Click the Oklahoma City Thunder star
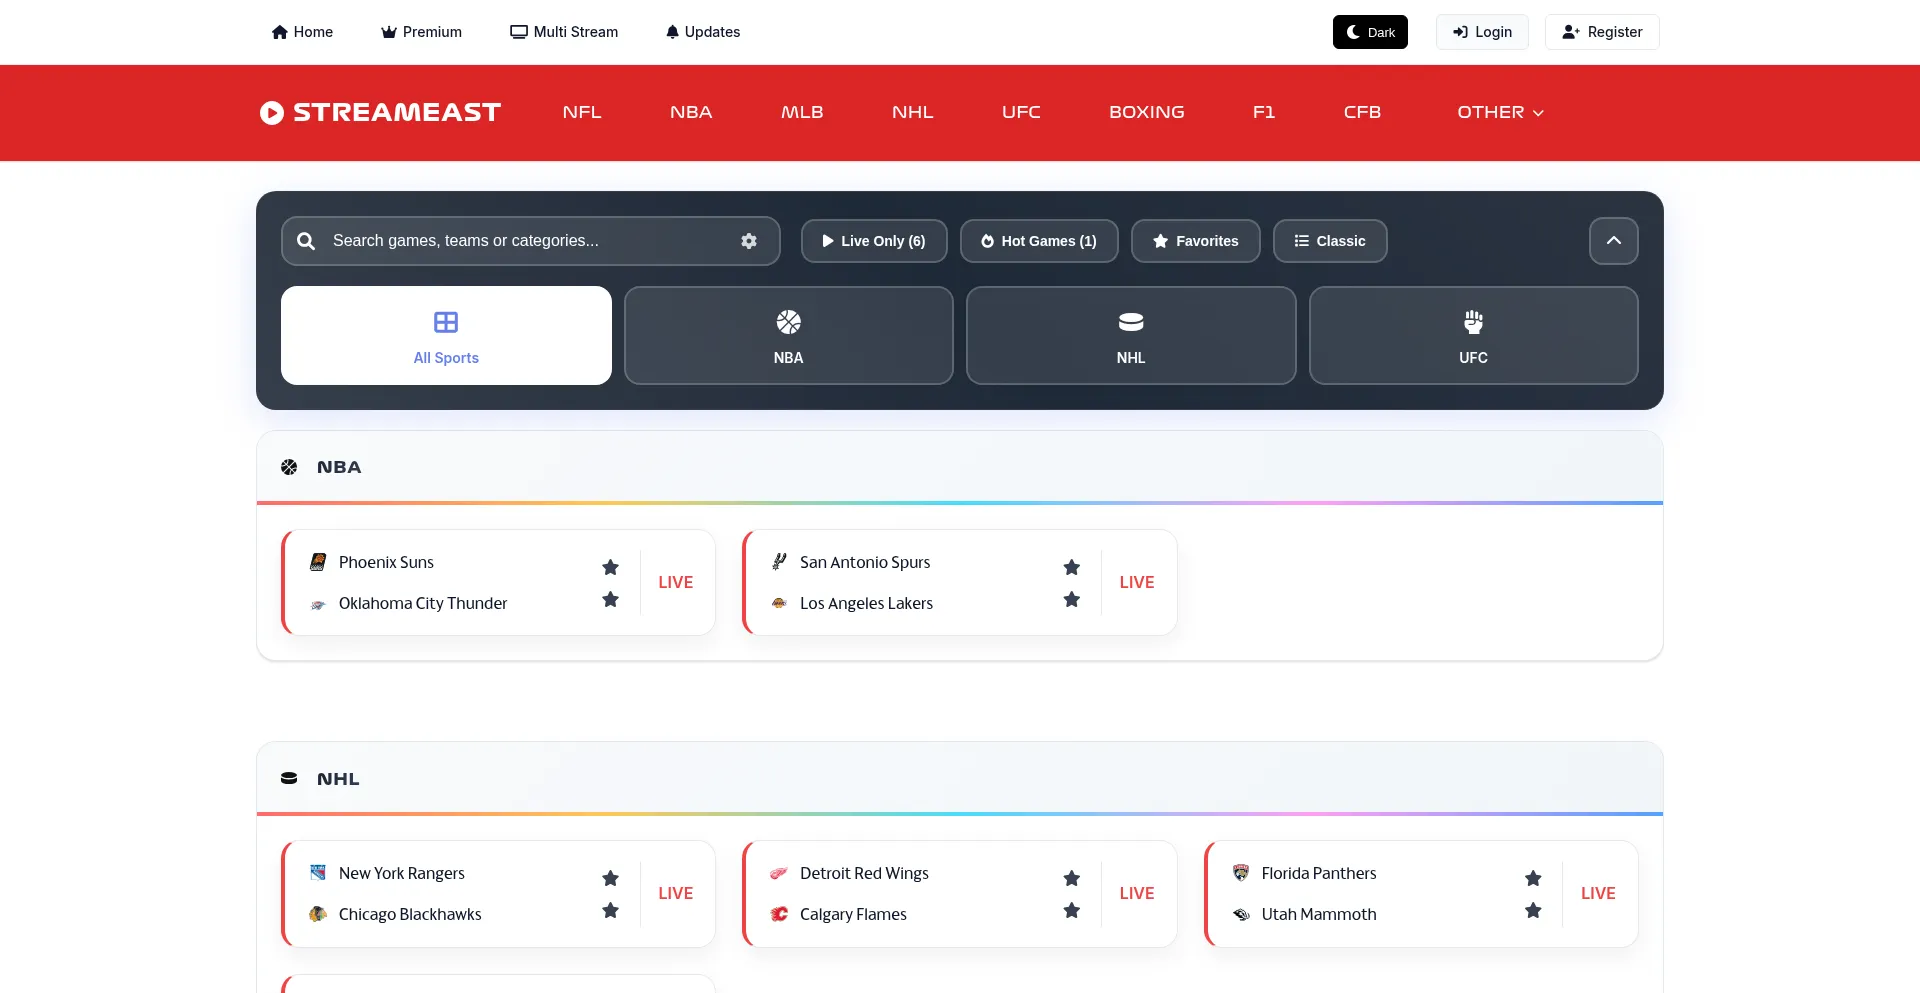The height and width of the screenshot is (993, 1920). tap(611, 599)
